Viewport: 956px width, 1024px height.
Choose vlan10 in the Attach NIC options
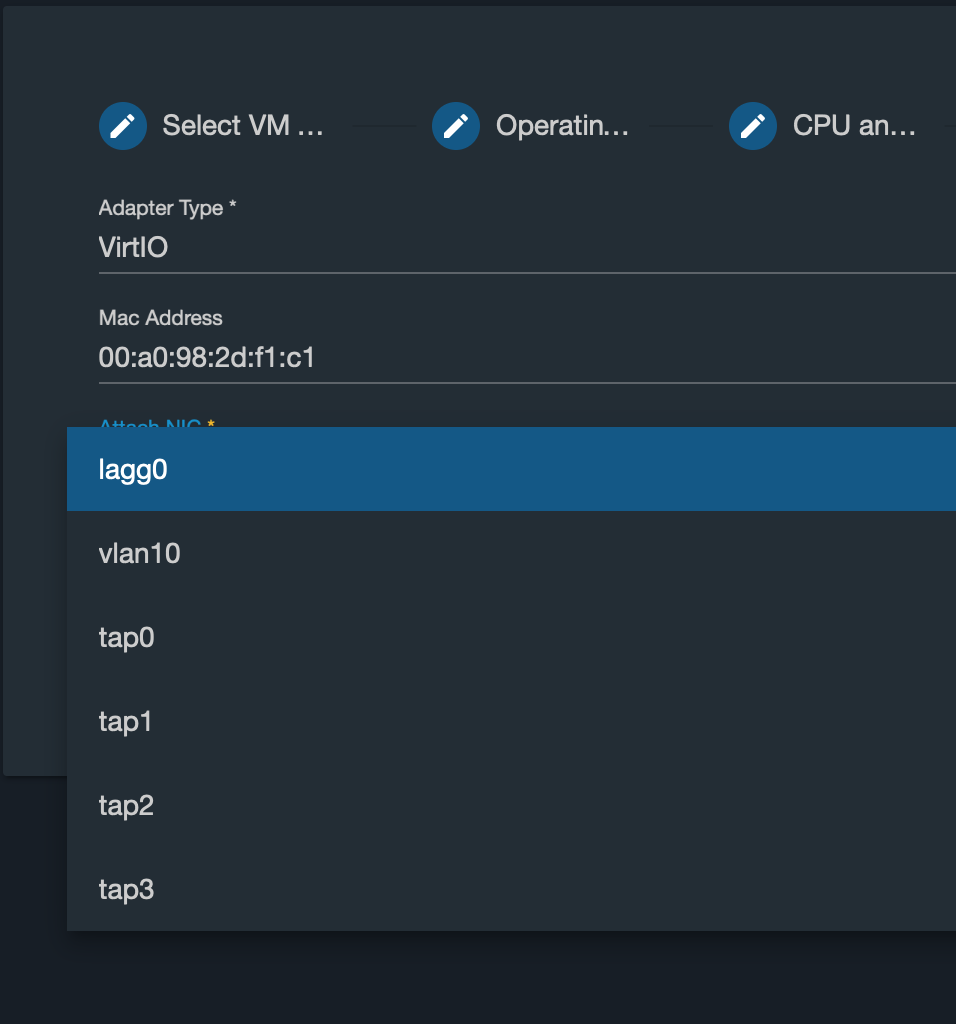point(511,553)
